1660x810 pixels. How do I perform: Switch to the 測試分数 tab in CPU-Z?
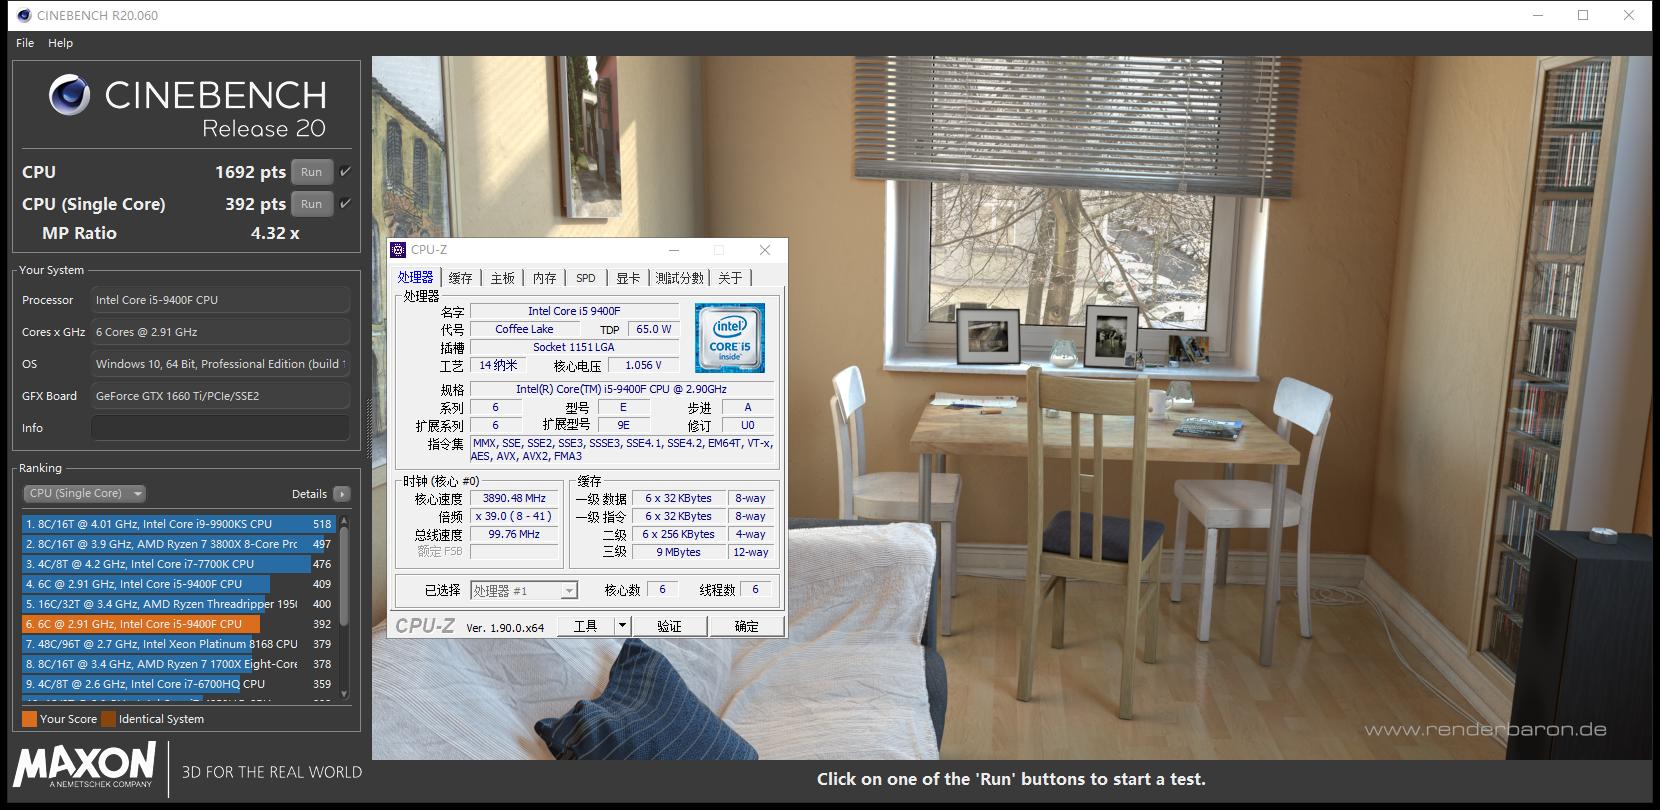click(680, 278)
